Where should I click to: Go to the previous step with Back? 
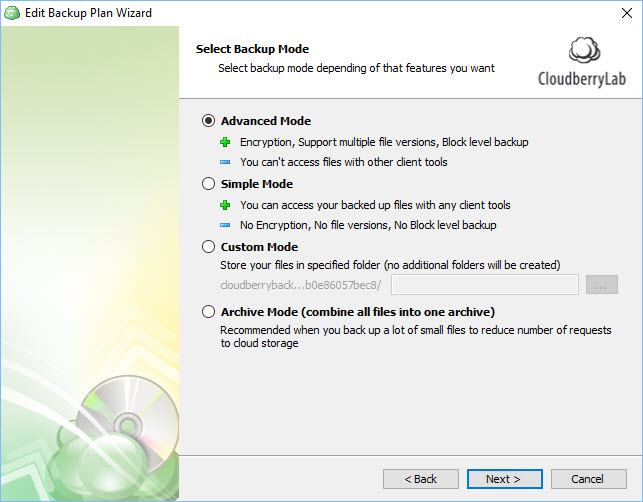point(421,479)
